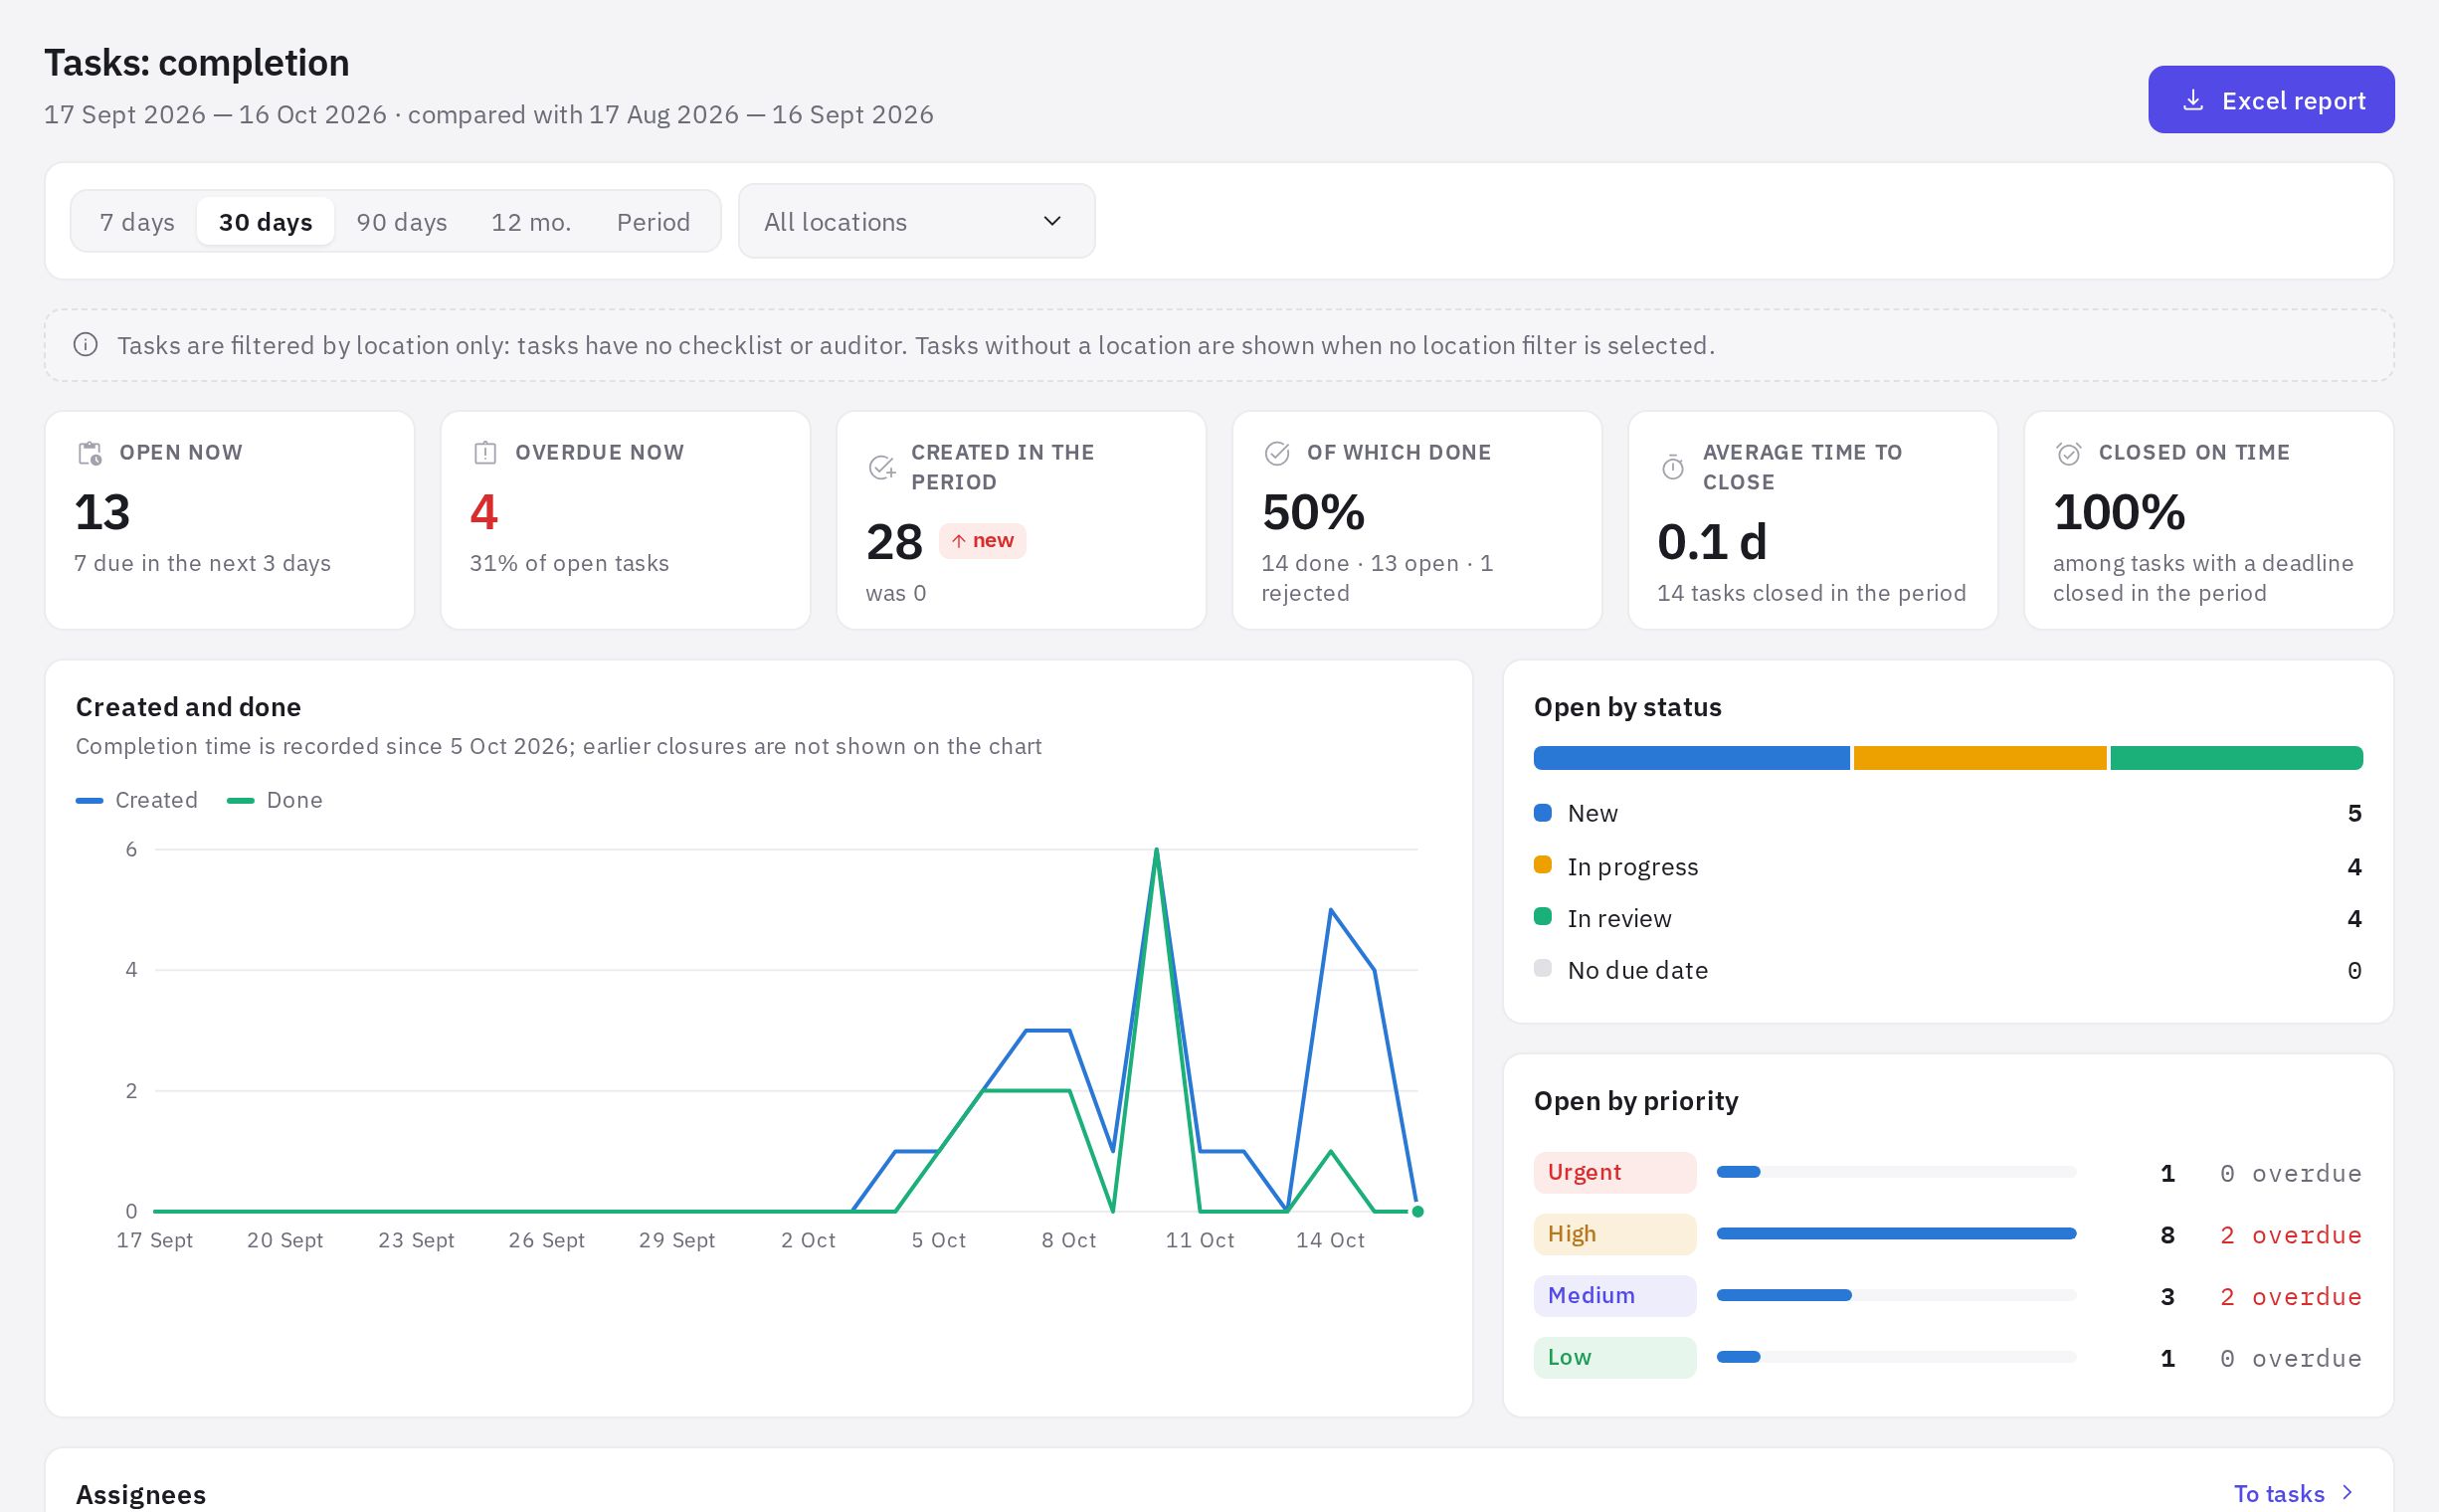Click the arrow icon next to To tasks
2439x1512 pixels.
tap(2348, 1492)
